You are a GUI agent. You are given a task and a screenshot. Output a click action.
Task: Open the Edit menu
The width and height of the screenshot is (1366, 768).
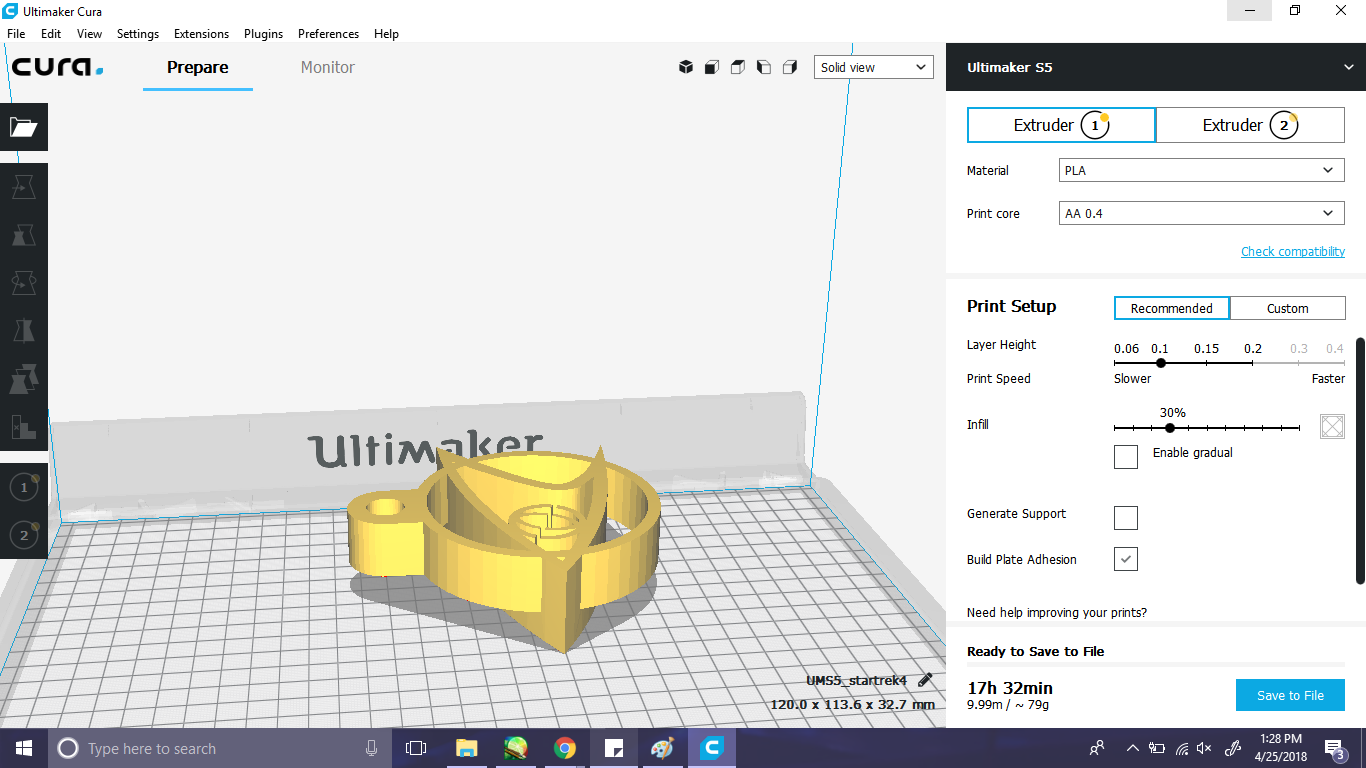point(51,33)
